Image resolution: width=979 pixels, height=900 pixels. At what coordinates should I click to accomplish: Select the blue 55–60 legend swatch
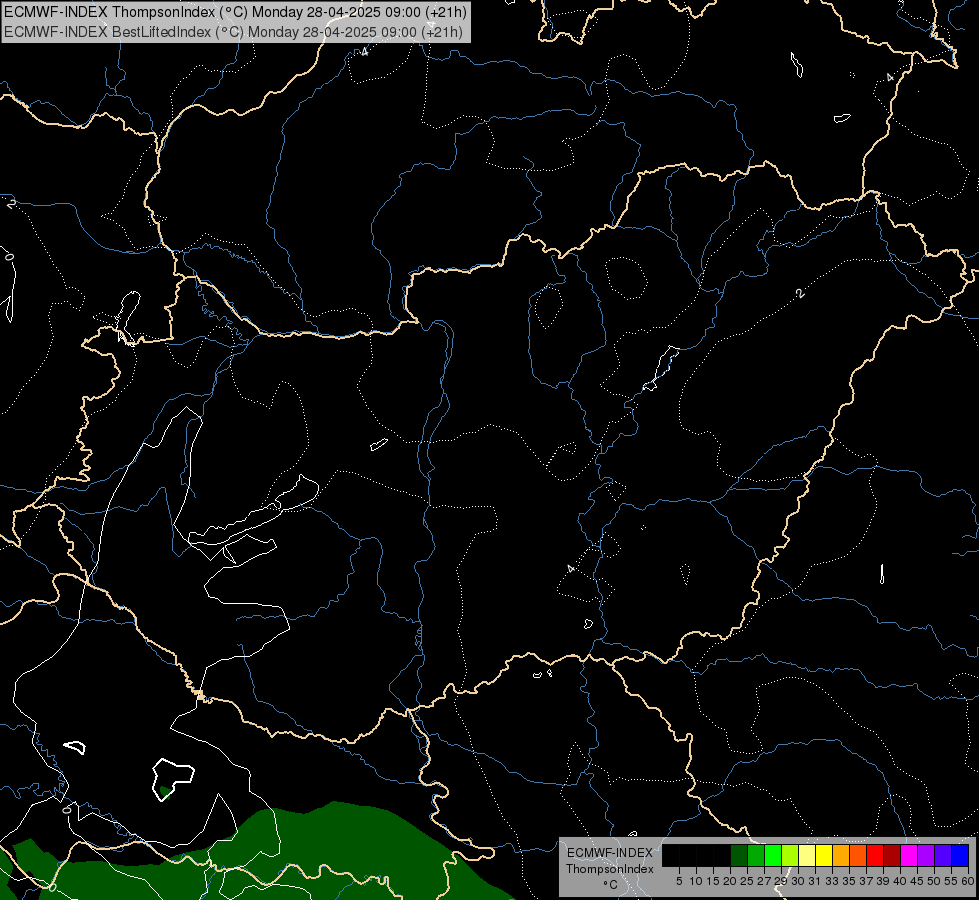pos(960,855)
